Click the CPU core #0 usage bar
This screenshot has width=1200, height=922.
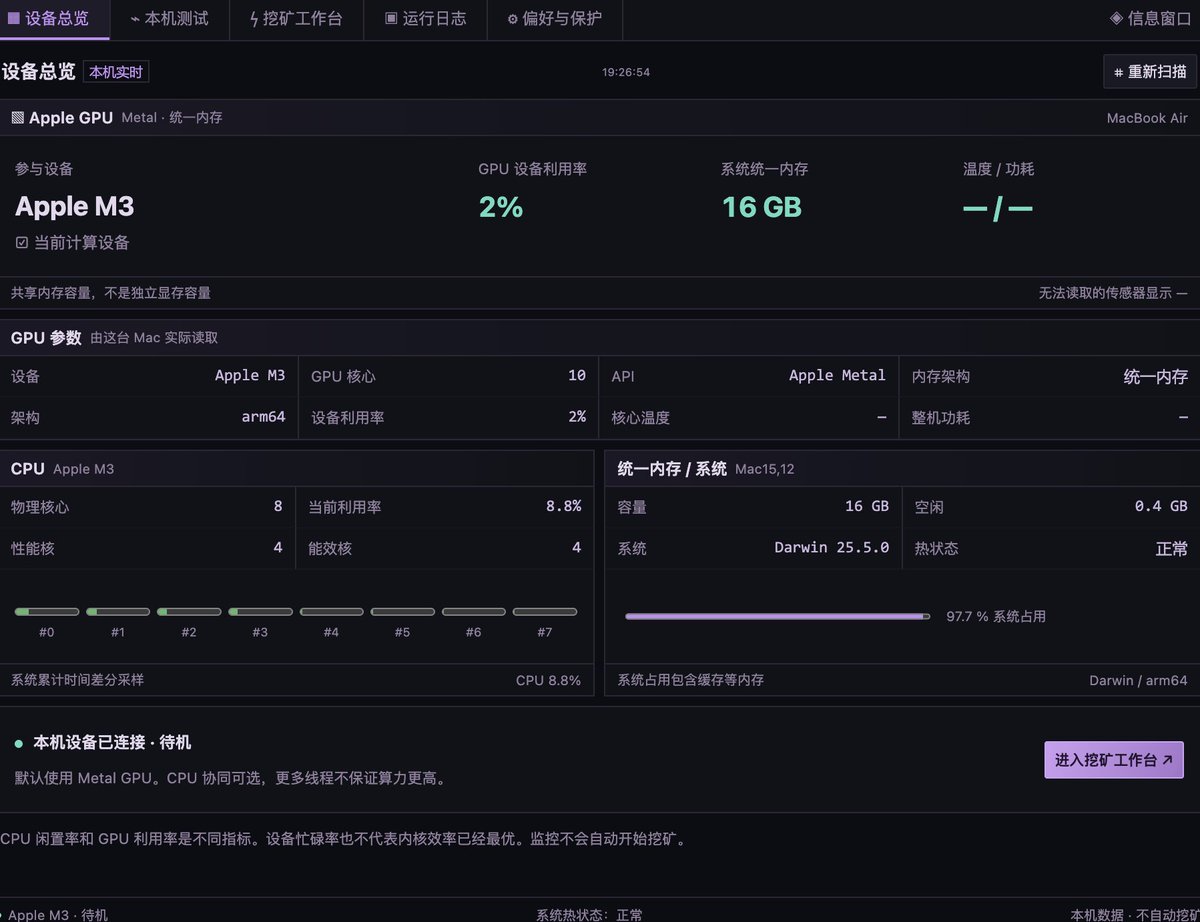pyautogui.click(x=47, y=611)
